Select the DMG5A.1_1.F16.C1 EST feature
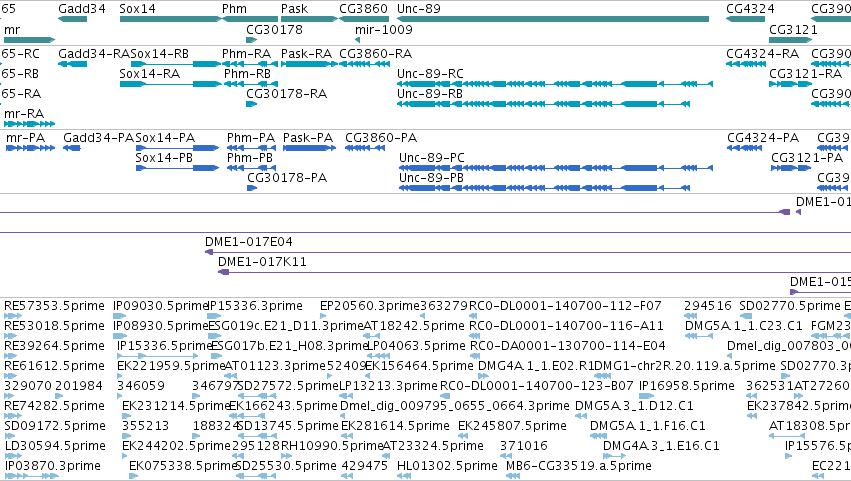The height and width of the screenshot is (481, 851). pos(598,436)
